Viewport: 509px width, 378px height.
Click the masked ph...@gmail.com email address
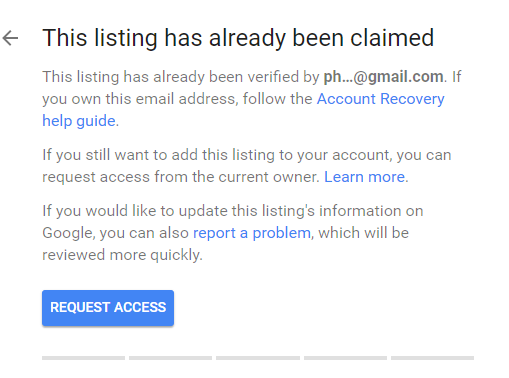point(383,77)
